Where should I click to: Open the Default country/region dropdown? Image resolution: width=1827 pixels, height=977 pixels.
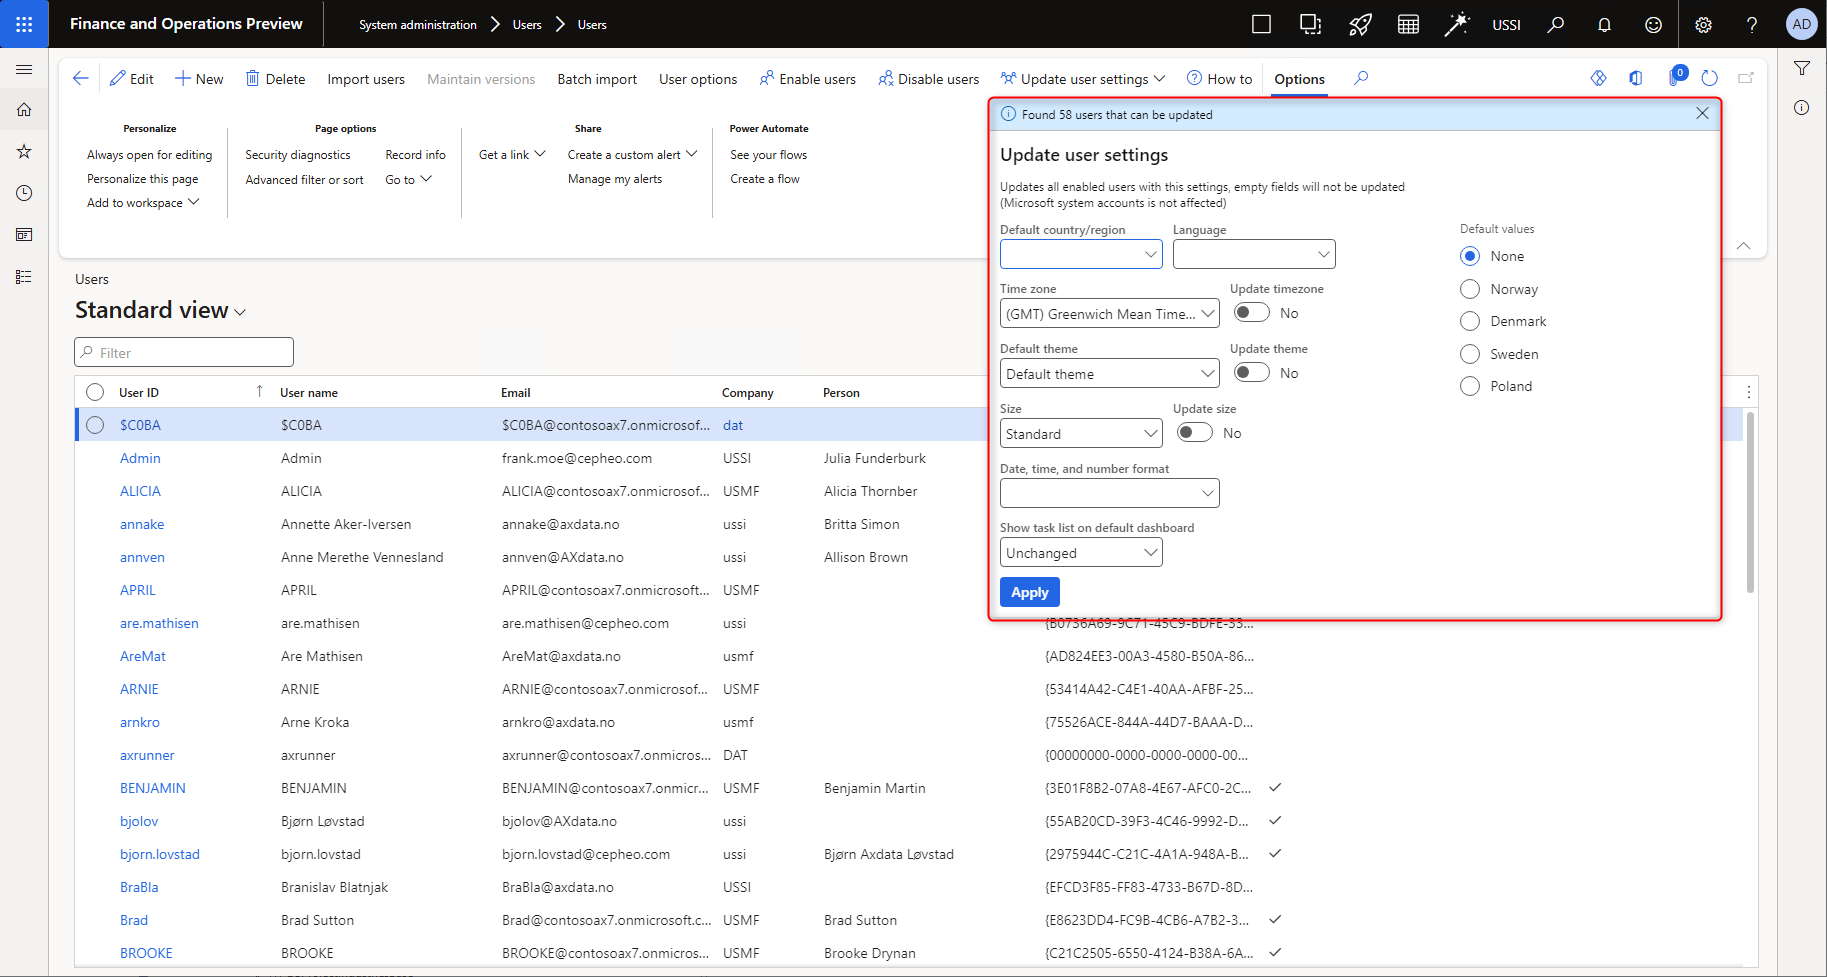(x=1150, y=254)
